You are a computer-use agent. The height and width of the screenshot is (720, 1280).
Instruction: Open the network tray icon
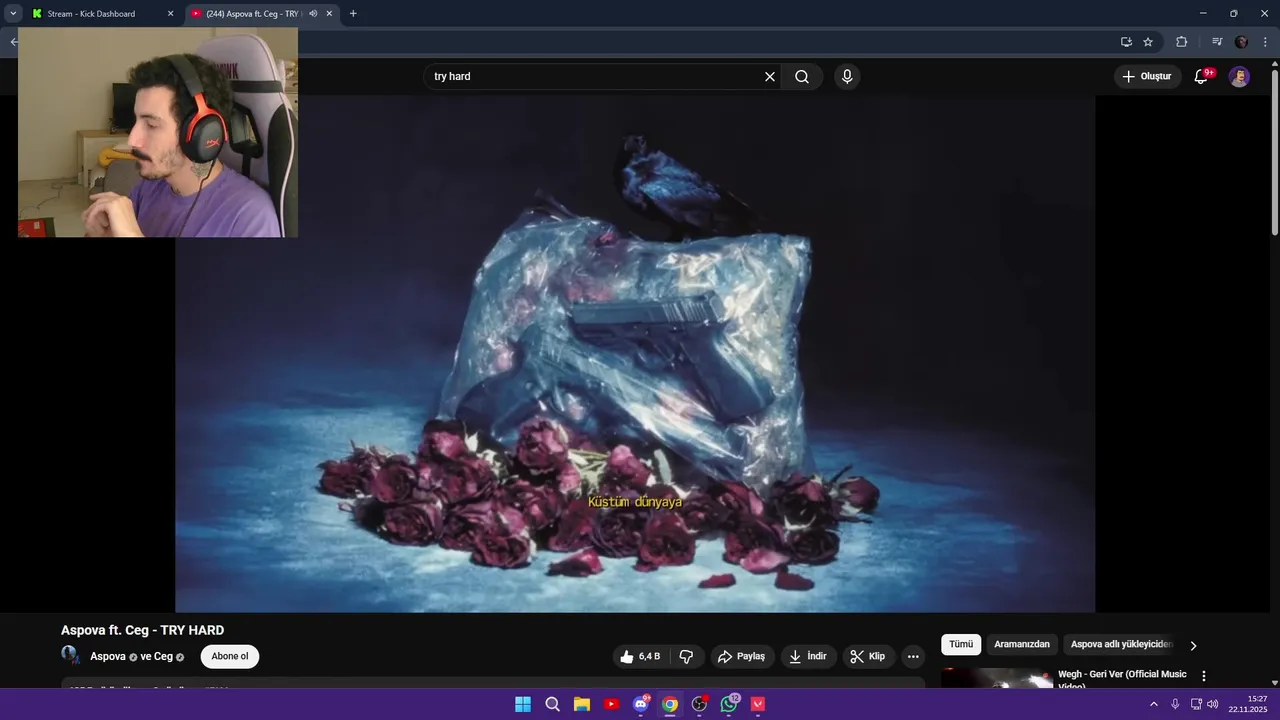coord(1196,704)
